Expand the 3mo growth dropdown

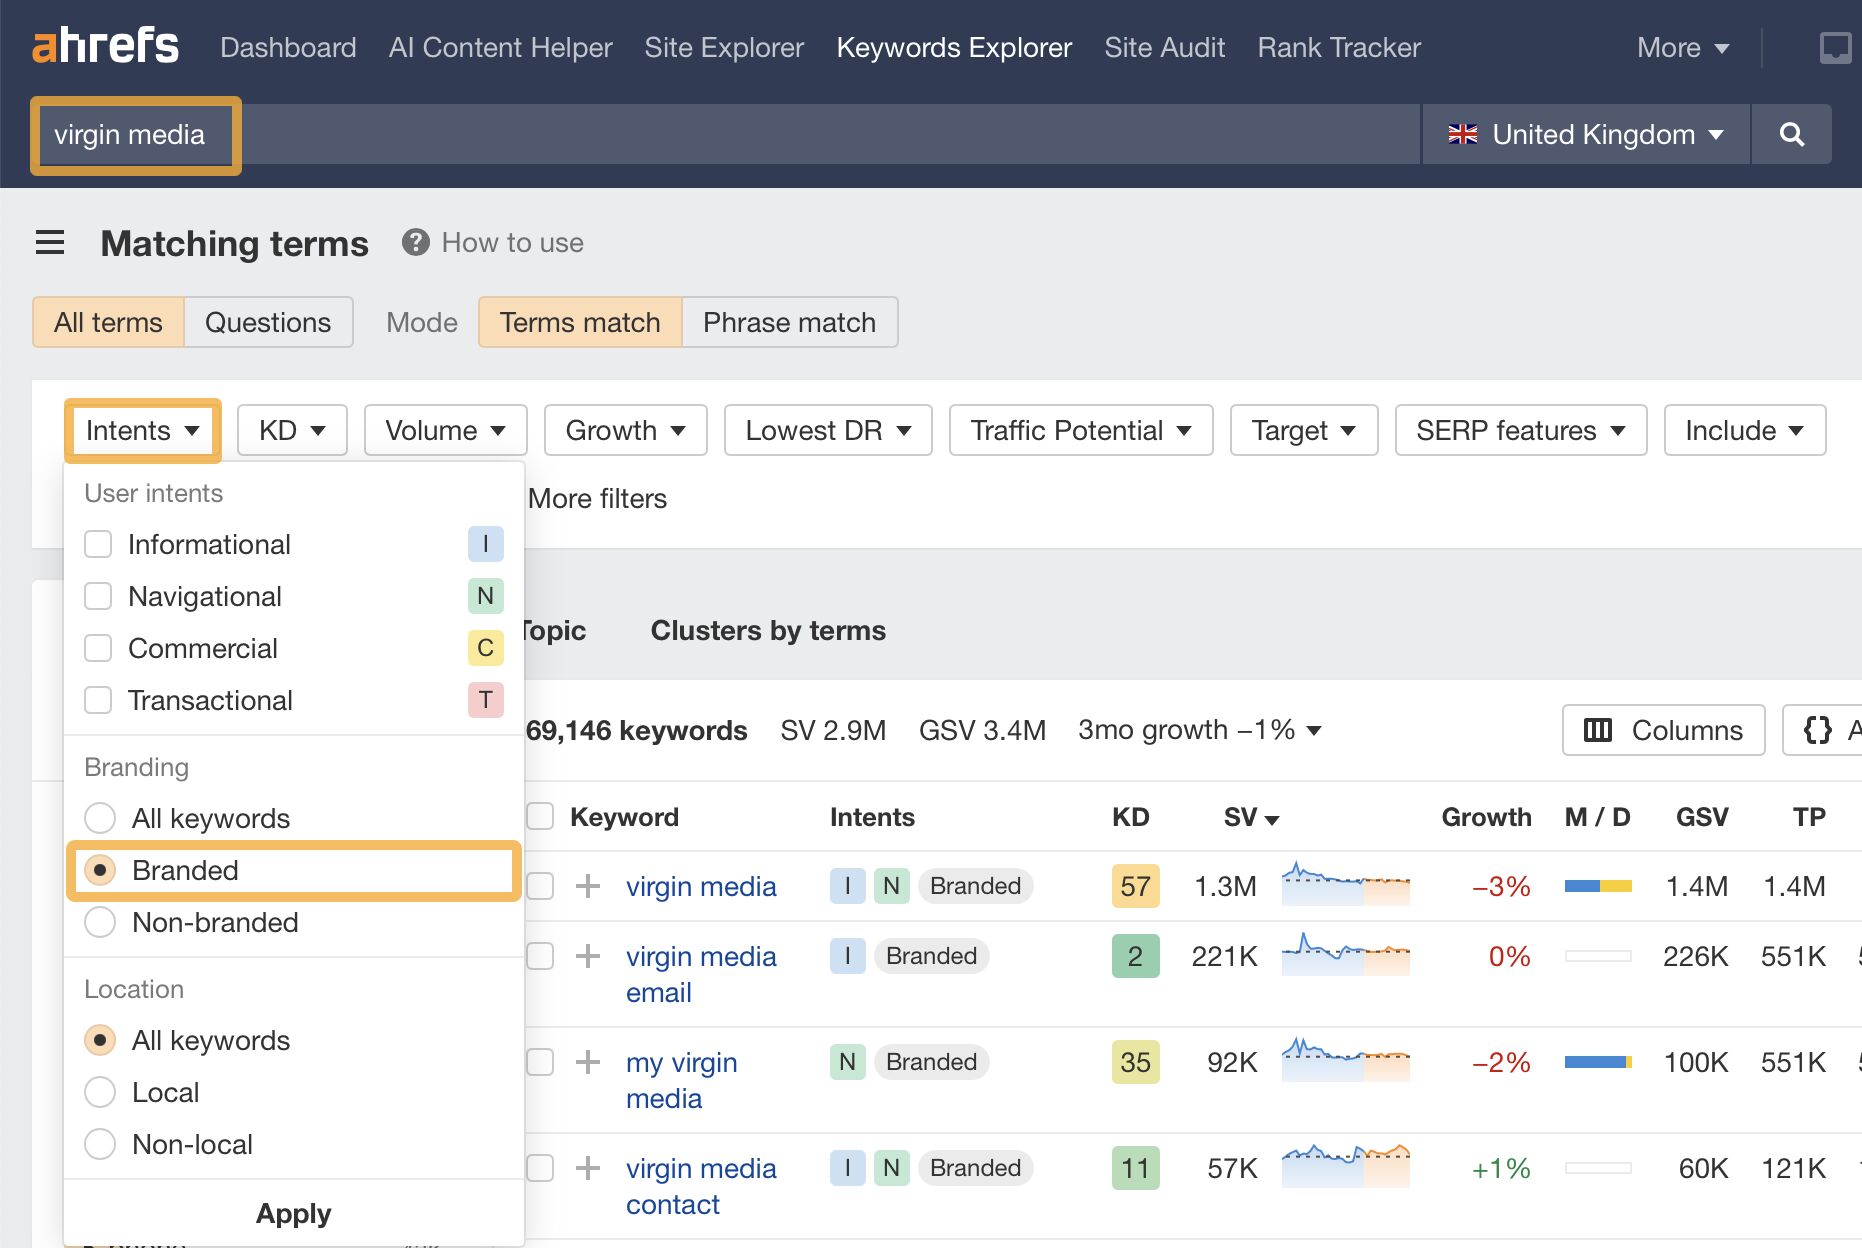coord(1196,730)
